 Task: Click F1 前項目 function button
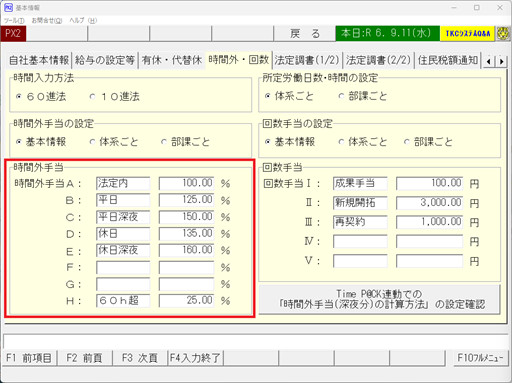[x=29, y=358]
